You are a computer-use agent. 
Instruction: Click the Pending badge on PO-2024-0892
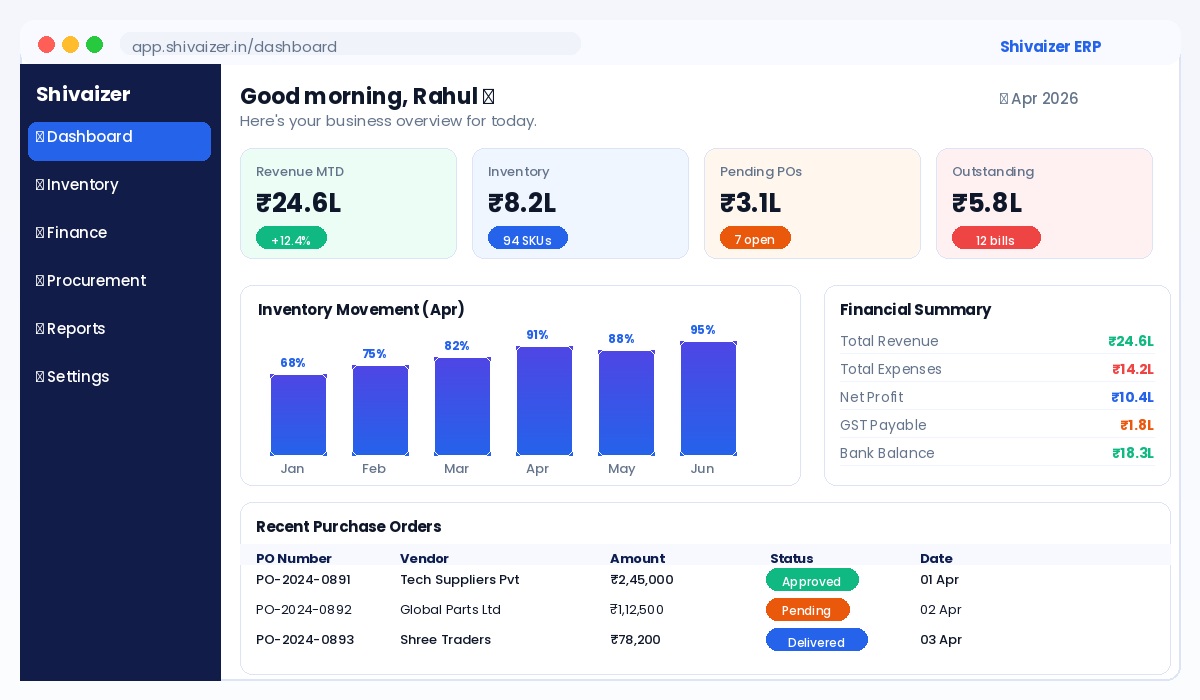click(808, 610)
